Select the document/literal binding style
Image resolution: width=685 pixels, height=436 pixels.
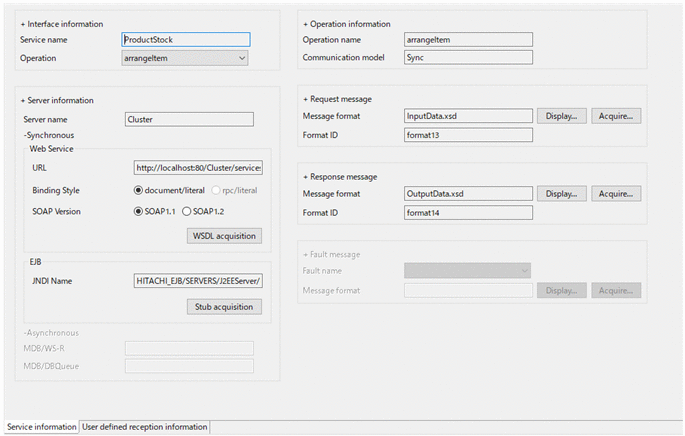click(139, 189)
